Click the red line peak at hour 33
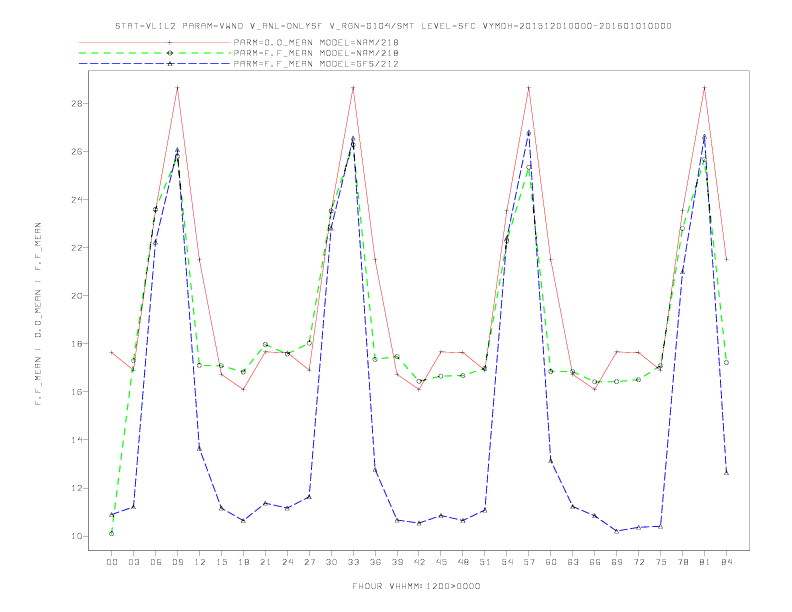 353,88
